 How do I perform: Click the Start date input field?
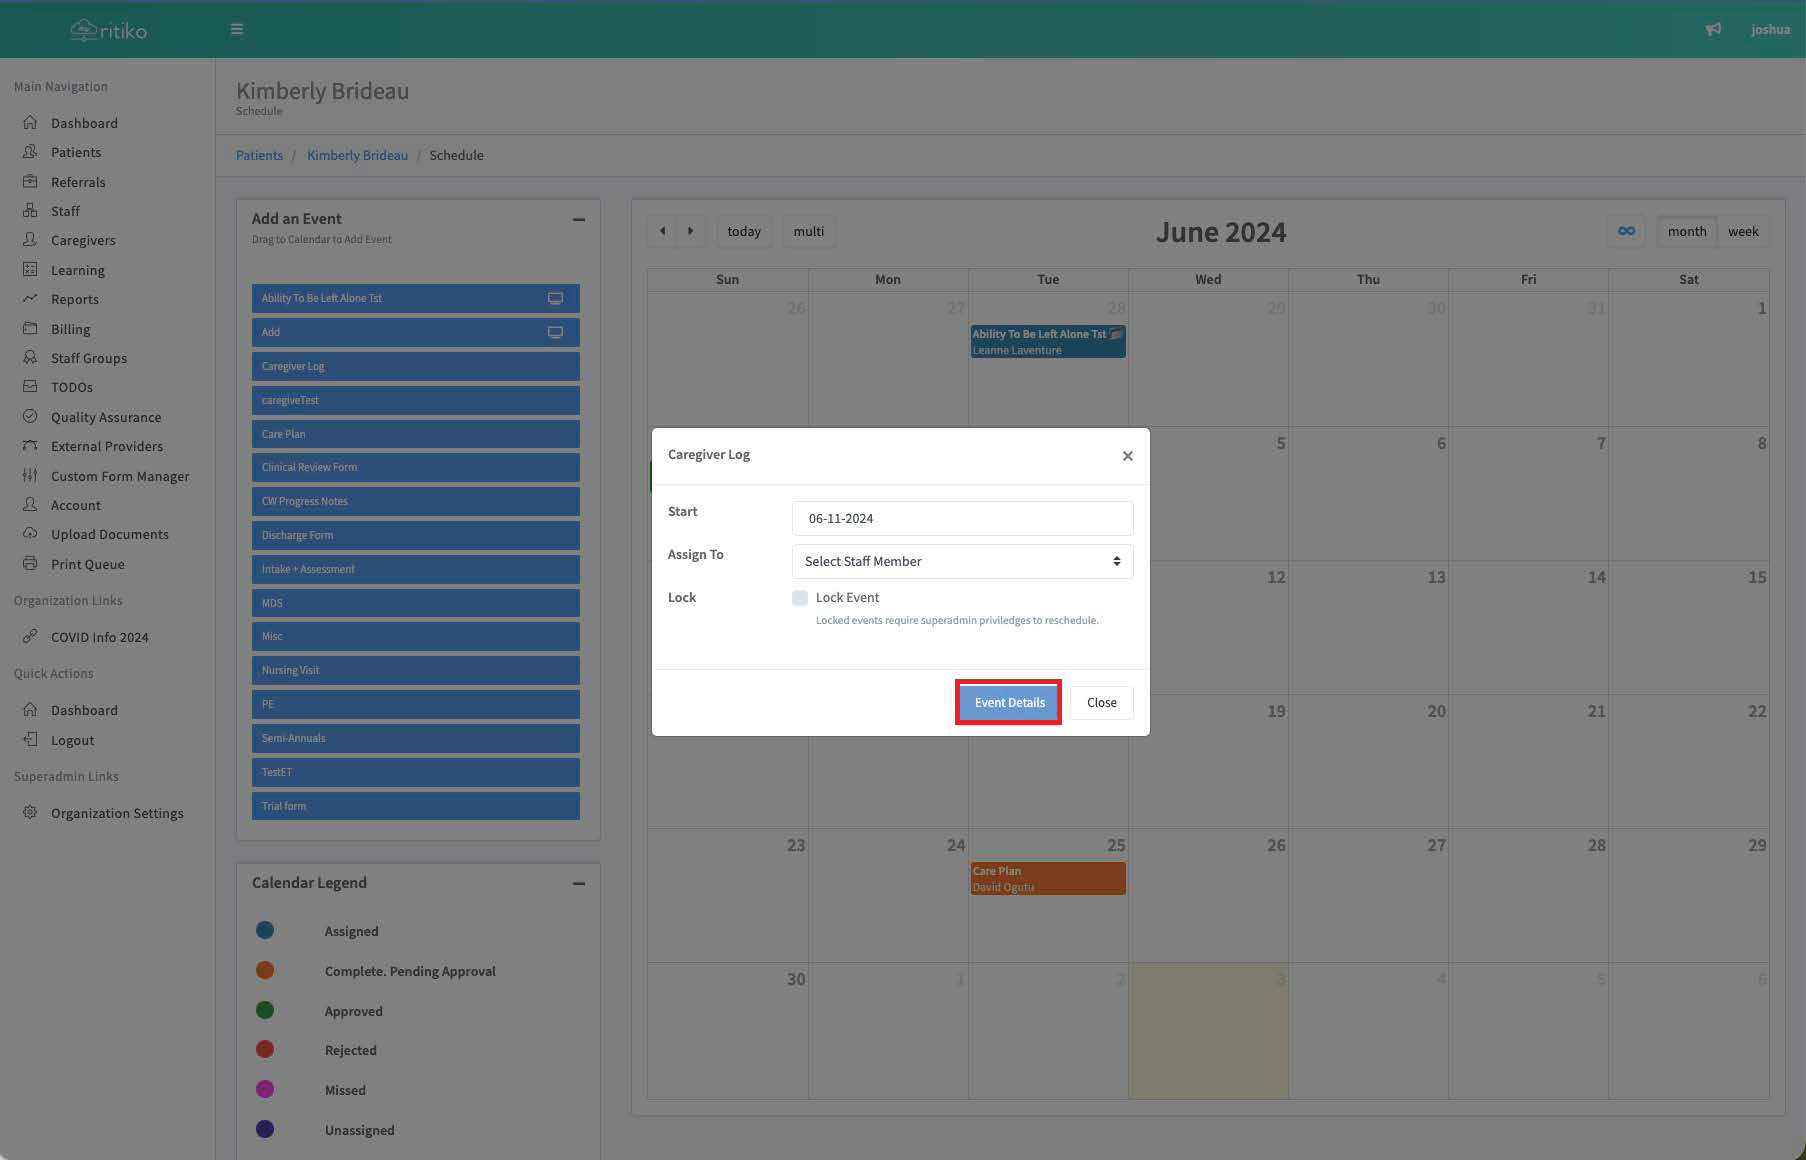click(x=962, y=518)
